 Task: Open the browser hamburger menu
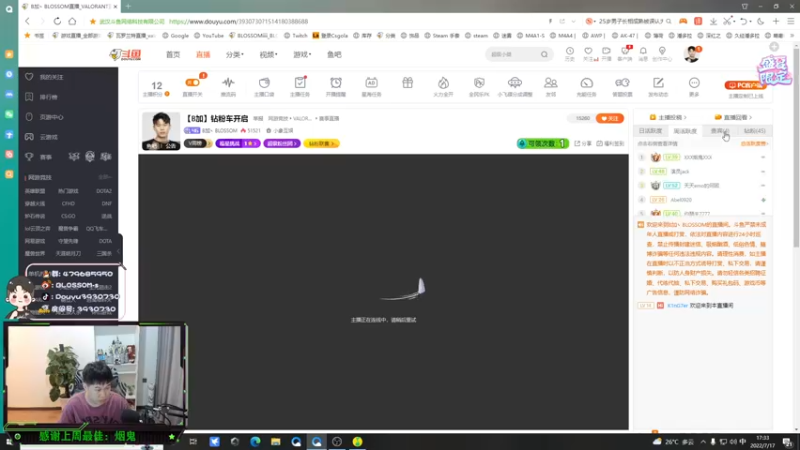(791, 21)
